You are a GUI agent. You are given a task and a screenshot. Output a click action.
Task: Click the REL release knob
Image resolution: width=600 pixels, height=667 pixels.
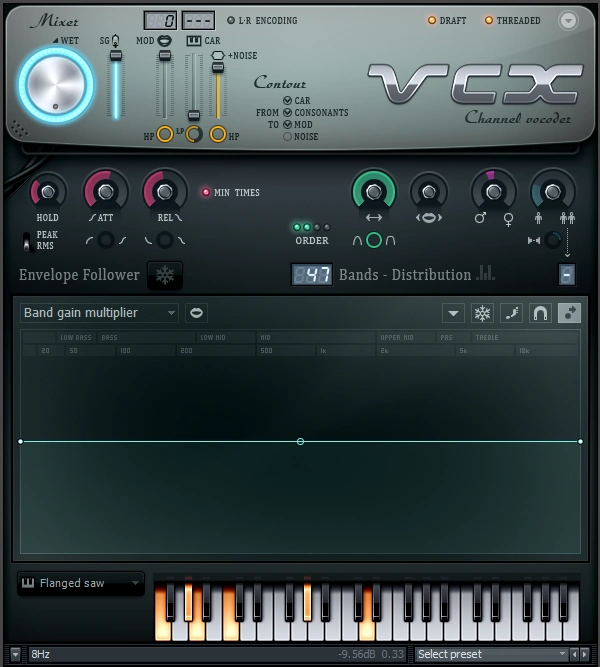[x=165, y=192]
